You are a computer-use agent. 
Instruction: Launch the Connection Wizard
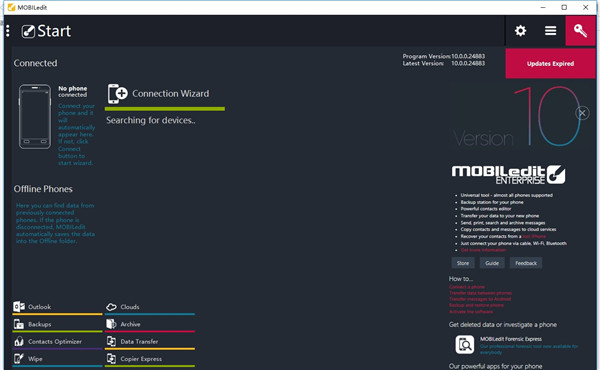171,94
